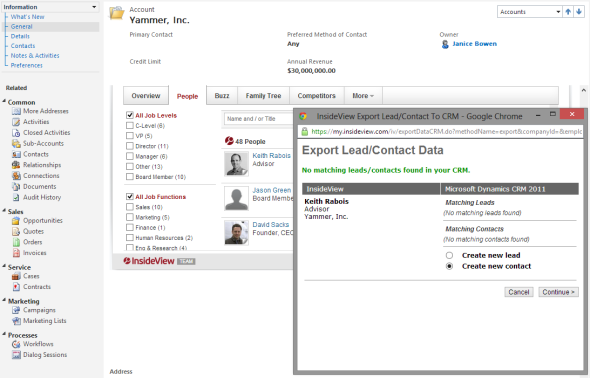590x378 pixels.
Task: Open David Sacks profile link
Action: (271, 225)
